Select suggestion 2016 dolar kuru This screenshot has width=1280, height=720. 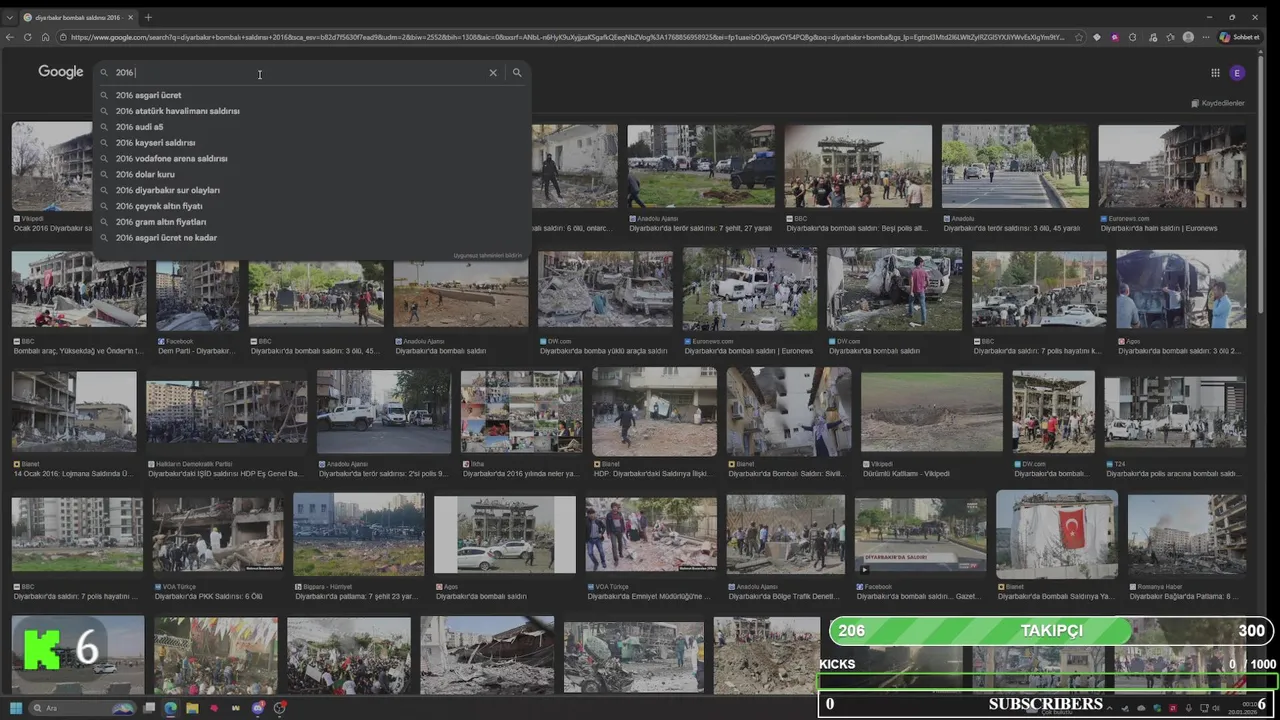[310, 174]
